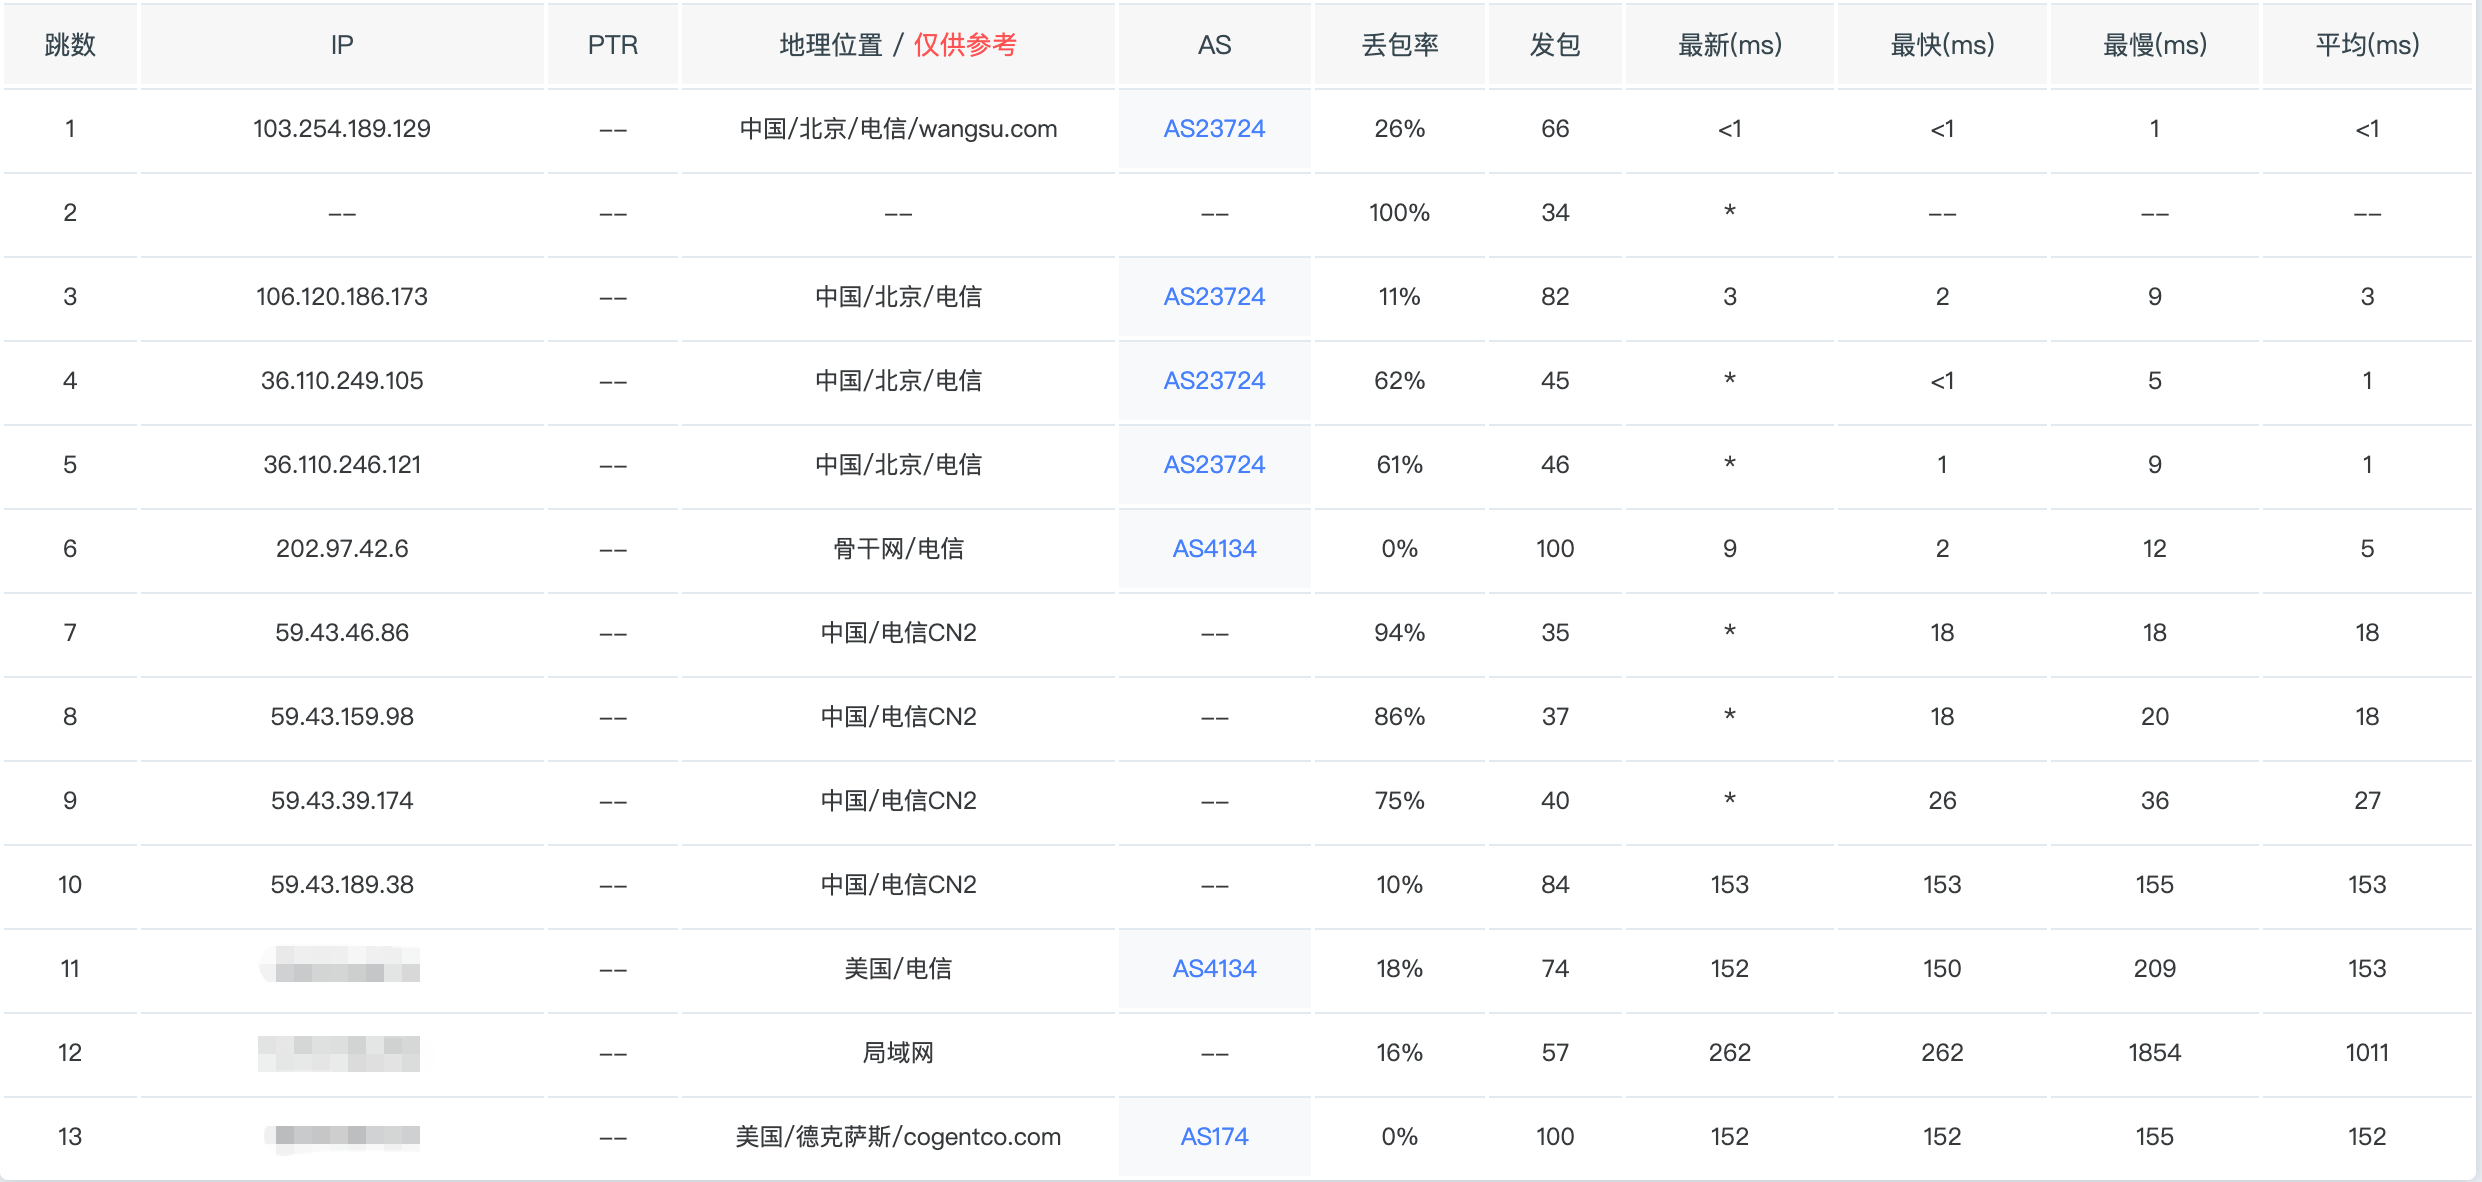Click the AS23724 link for 36.110.249.105

[1214, 381]
